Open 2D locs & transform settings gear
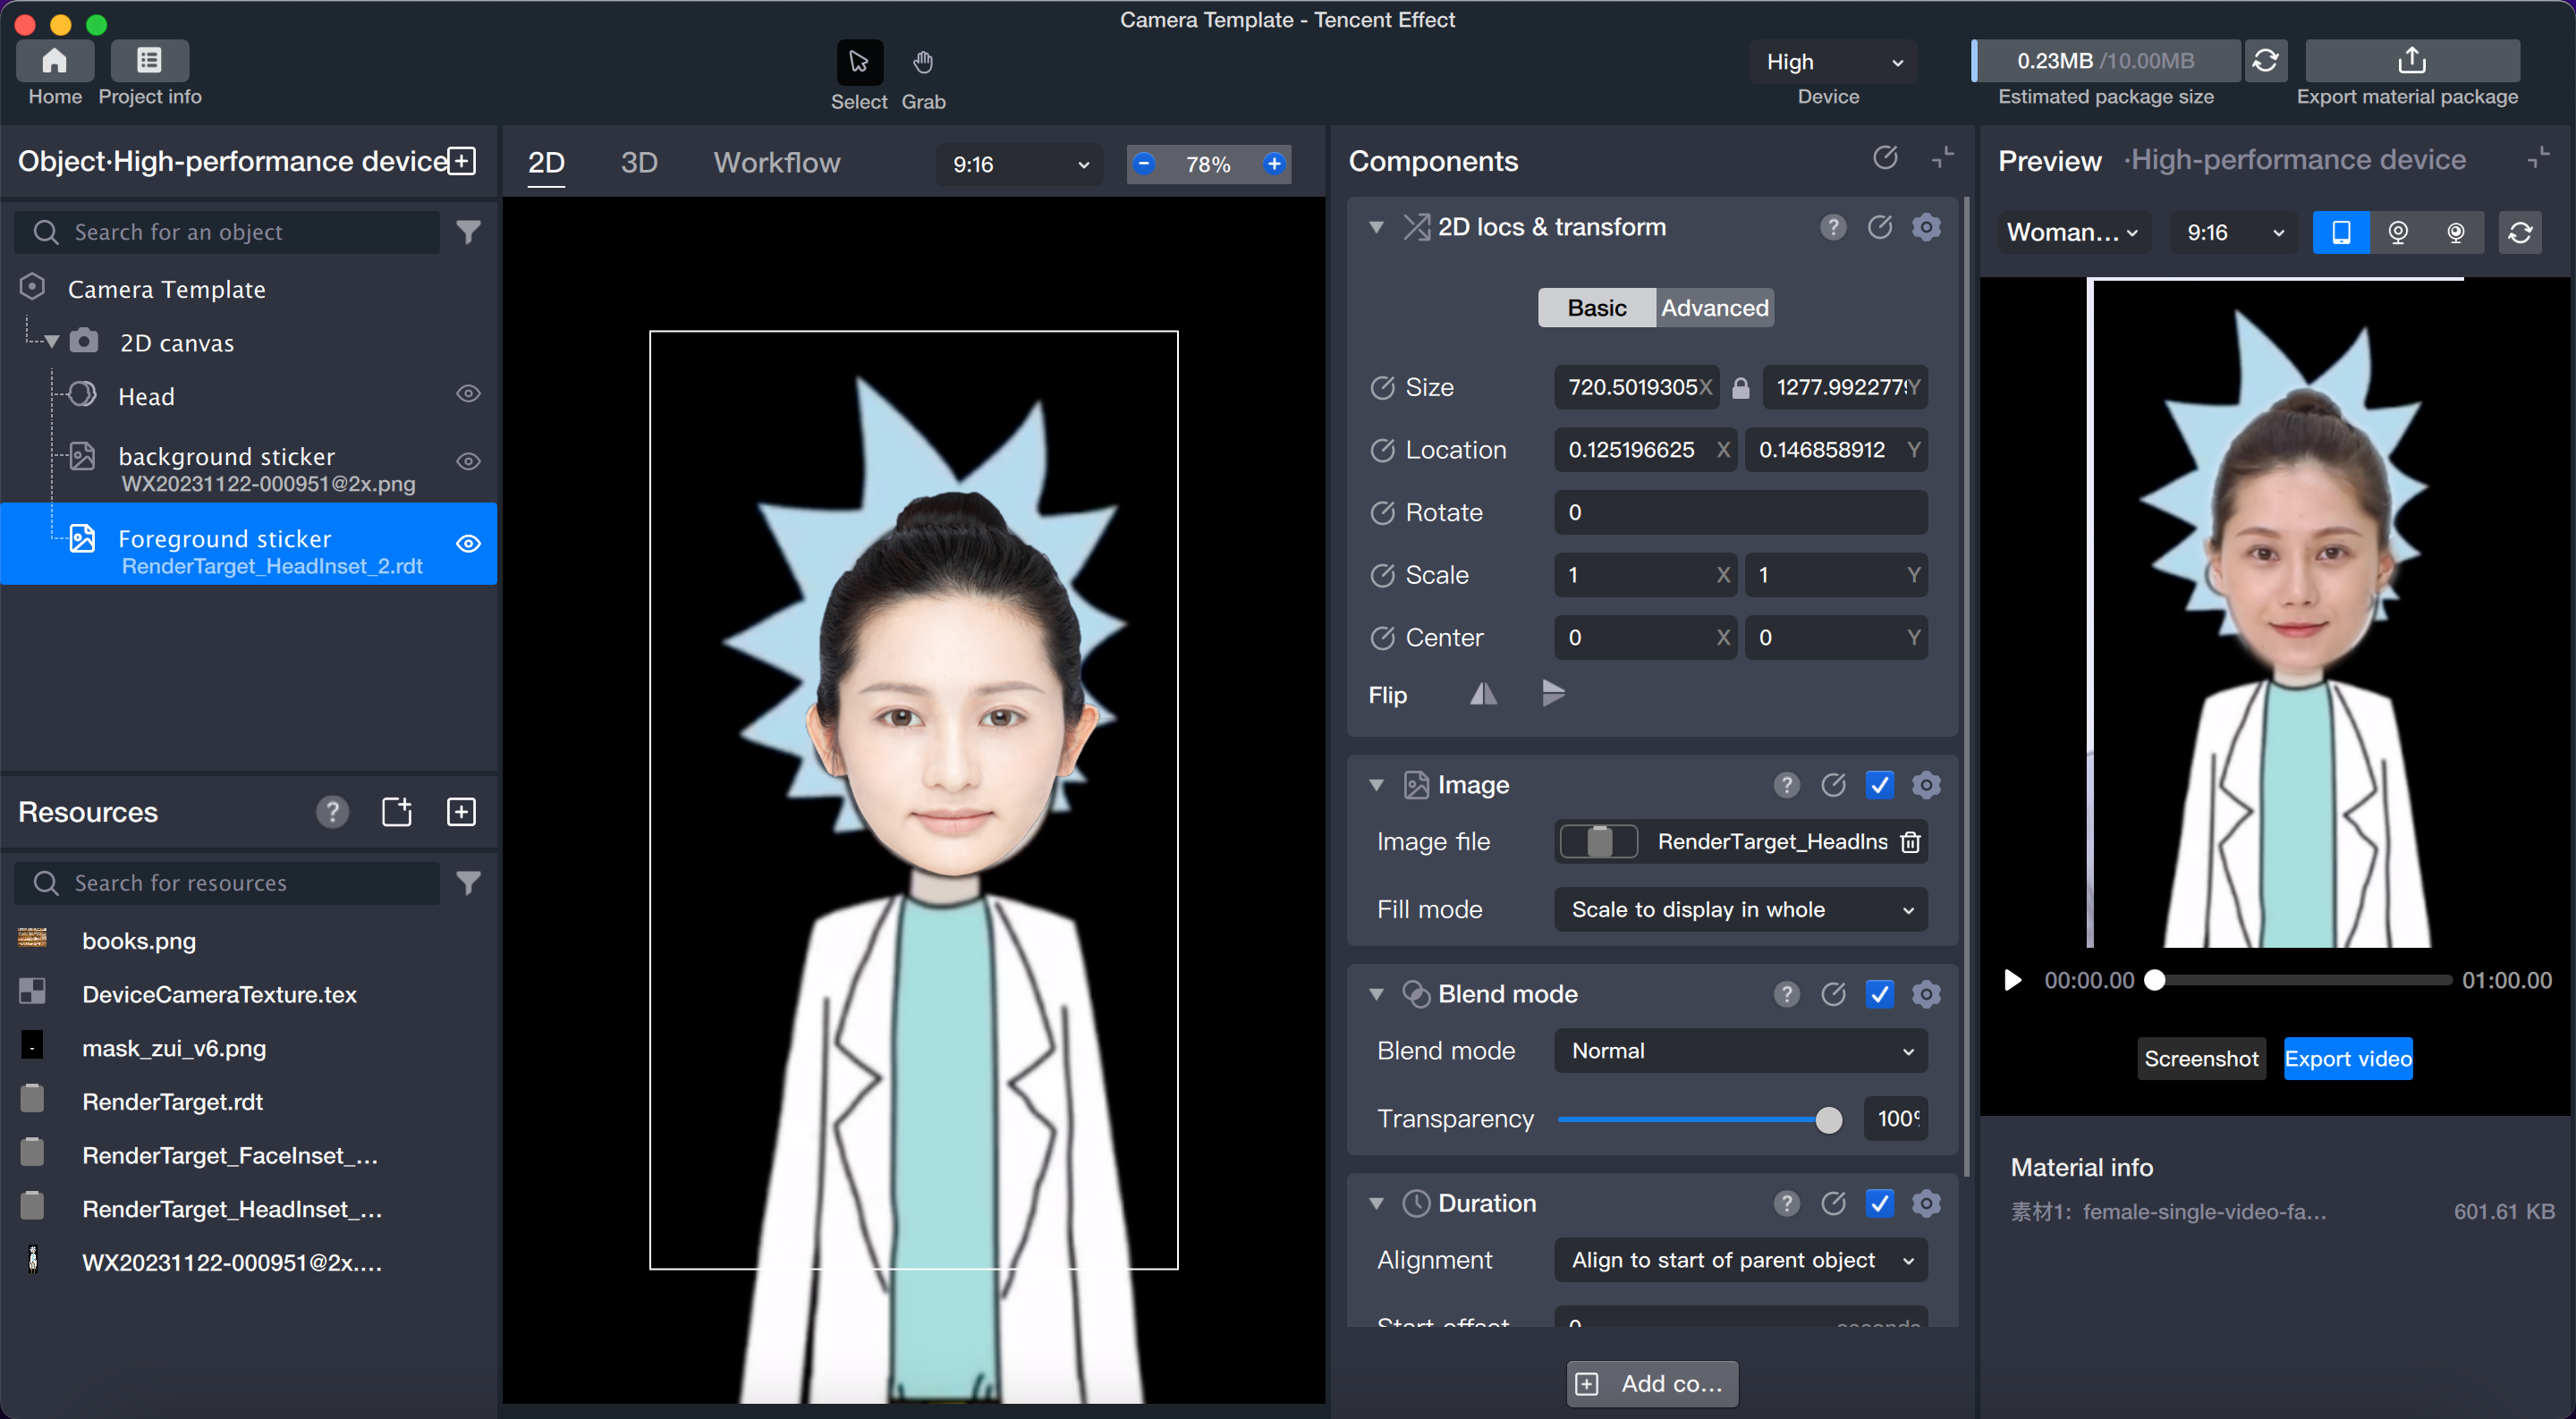 [x=1926, y=227]
